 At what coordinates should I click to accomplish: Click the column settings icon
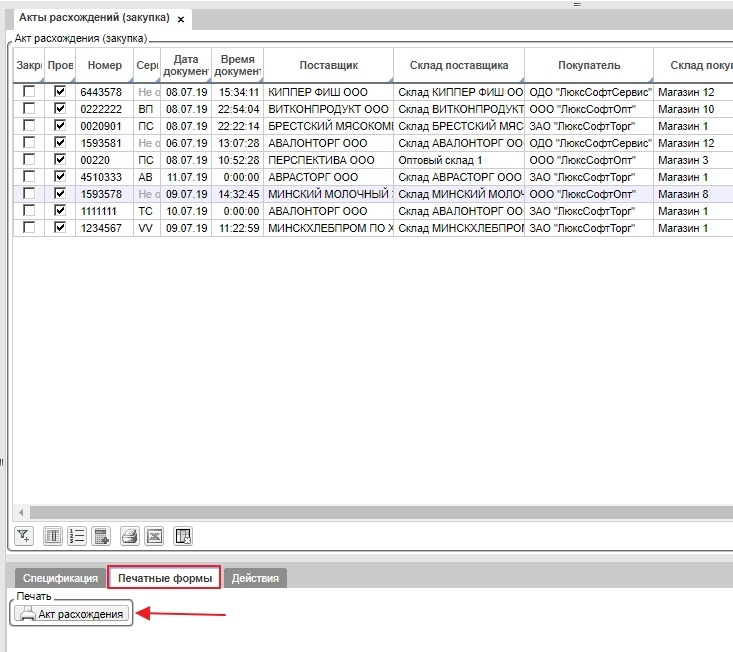(54, 536)
